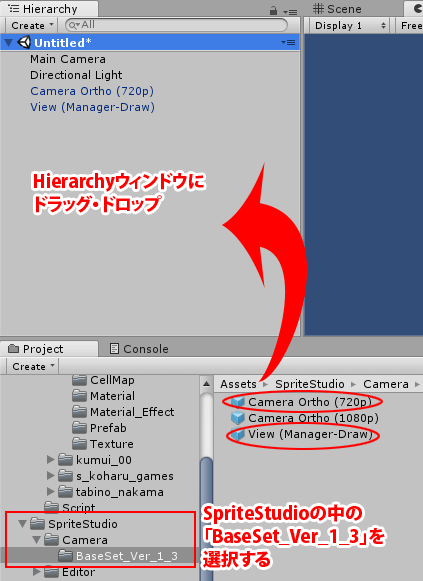This screenshot has height=581, width=423.
Task: Open the Untitled scene context menu icon
Action: point(288,43)
